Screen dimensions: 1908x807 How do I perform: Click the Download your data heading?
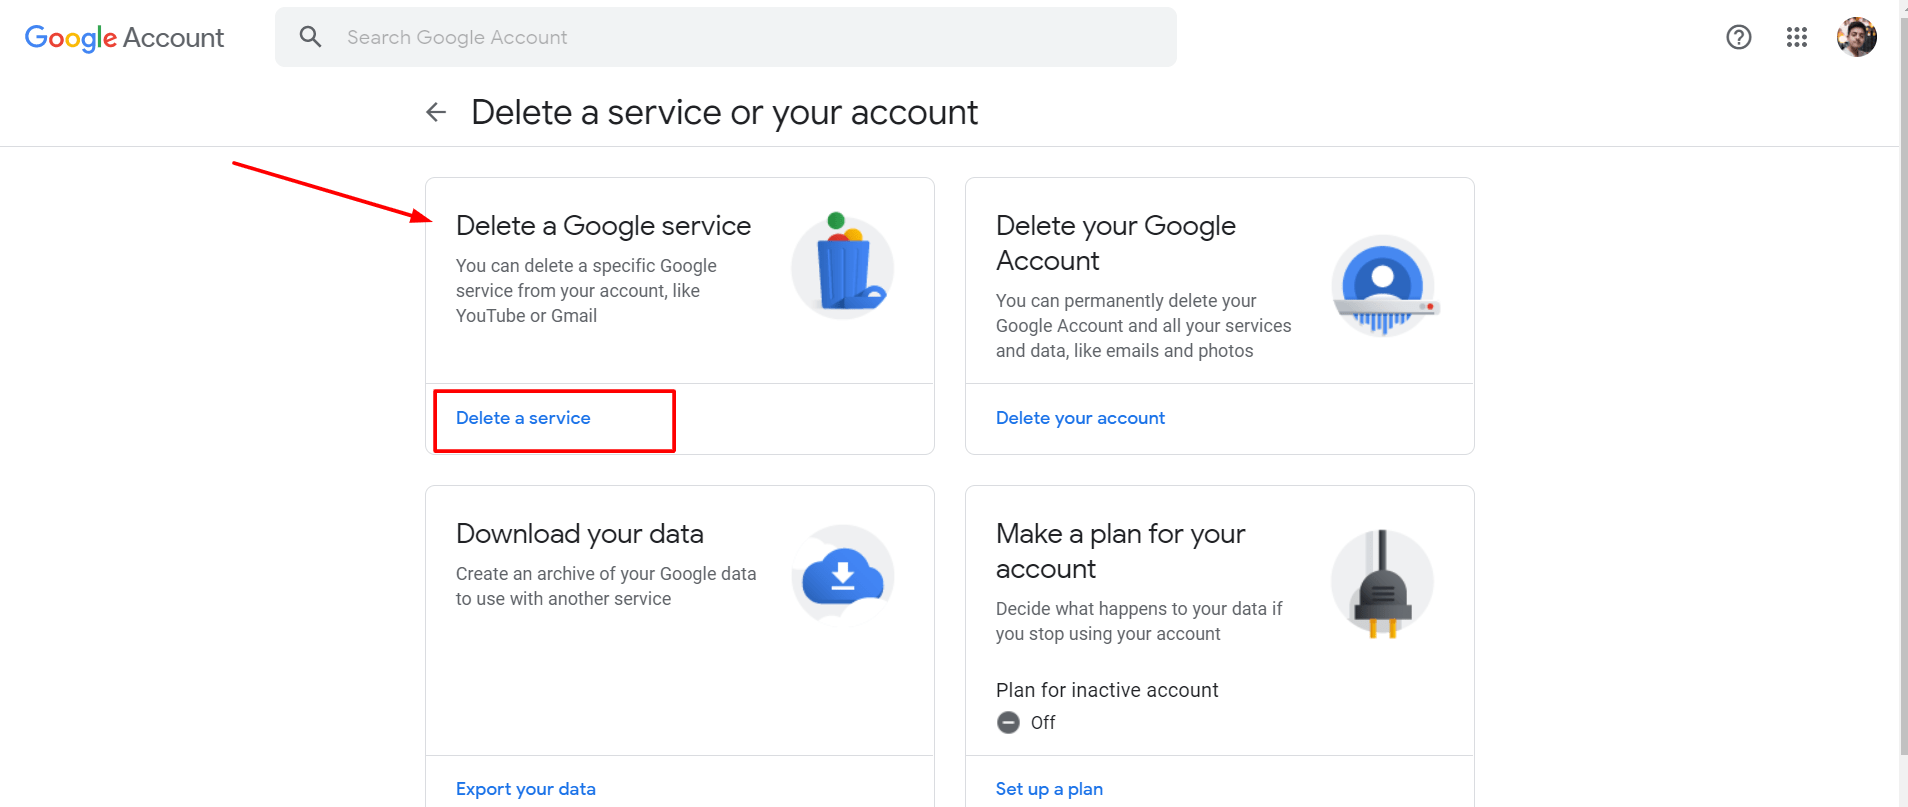[580, 534]
